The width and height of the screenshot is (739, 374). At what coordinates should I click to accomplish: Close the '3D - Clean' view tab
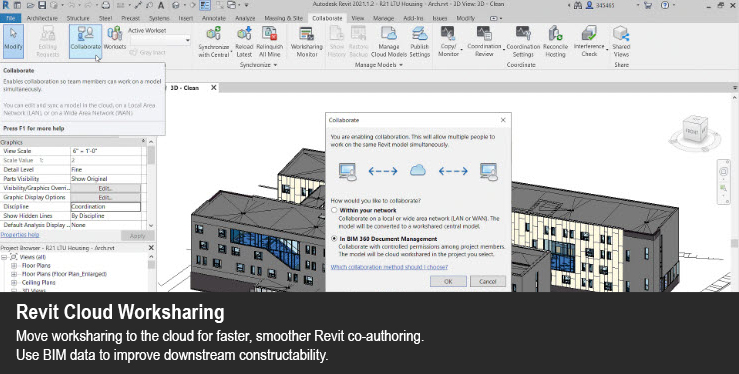coord(213,88)
